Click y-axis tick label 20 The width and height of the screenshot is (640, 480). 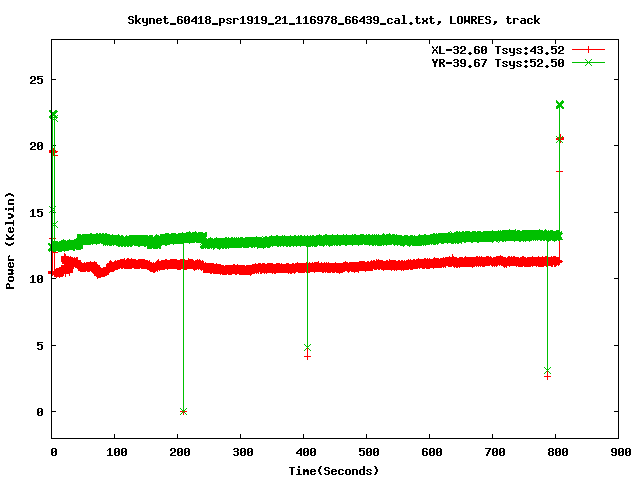pyautogui.click(x=36, y=146)
